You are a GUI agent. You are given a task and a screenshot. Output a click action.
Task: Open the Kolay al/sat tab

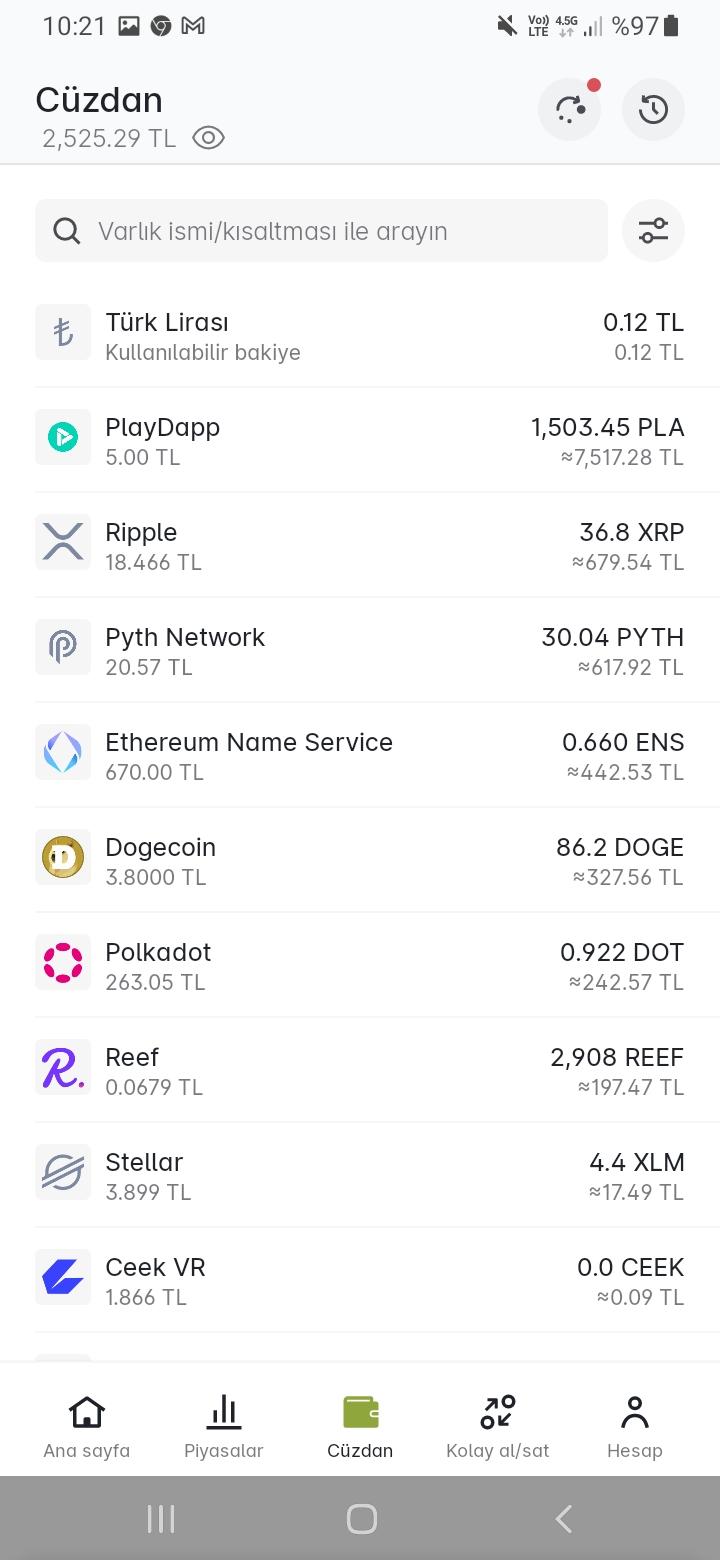pyautogui.click(x=497, y=1426)
